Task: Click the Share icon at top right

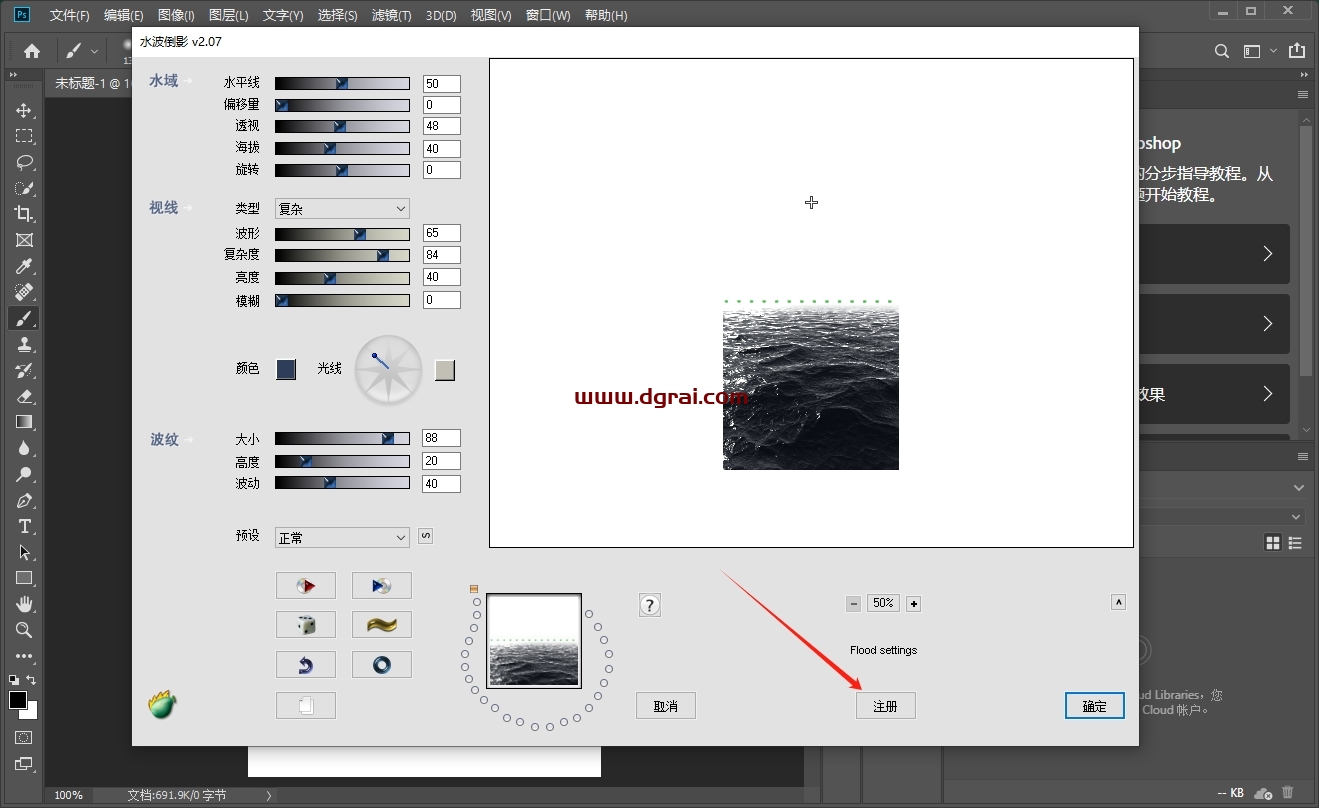Action: (1296, 50)
